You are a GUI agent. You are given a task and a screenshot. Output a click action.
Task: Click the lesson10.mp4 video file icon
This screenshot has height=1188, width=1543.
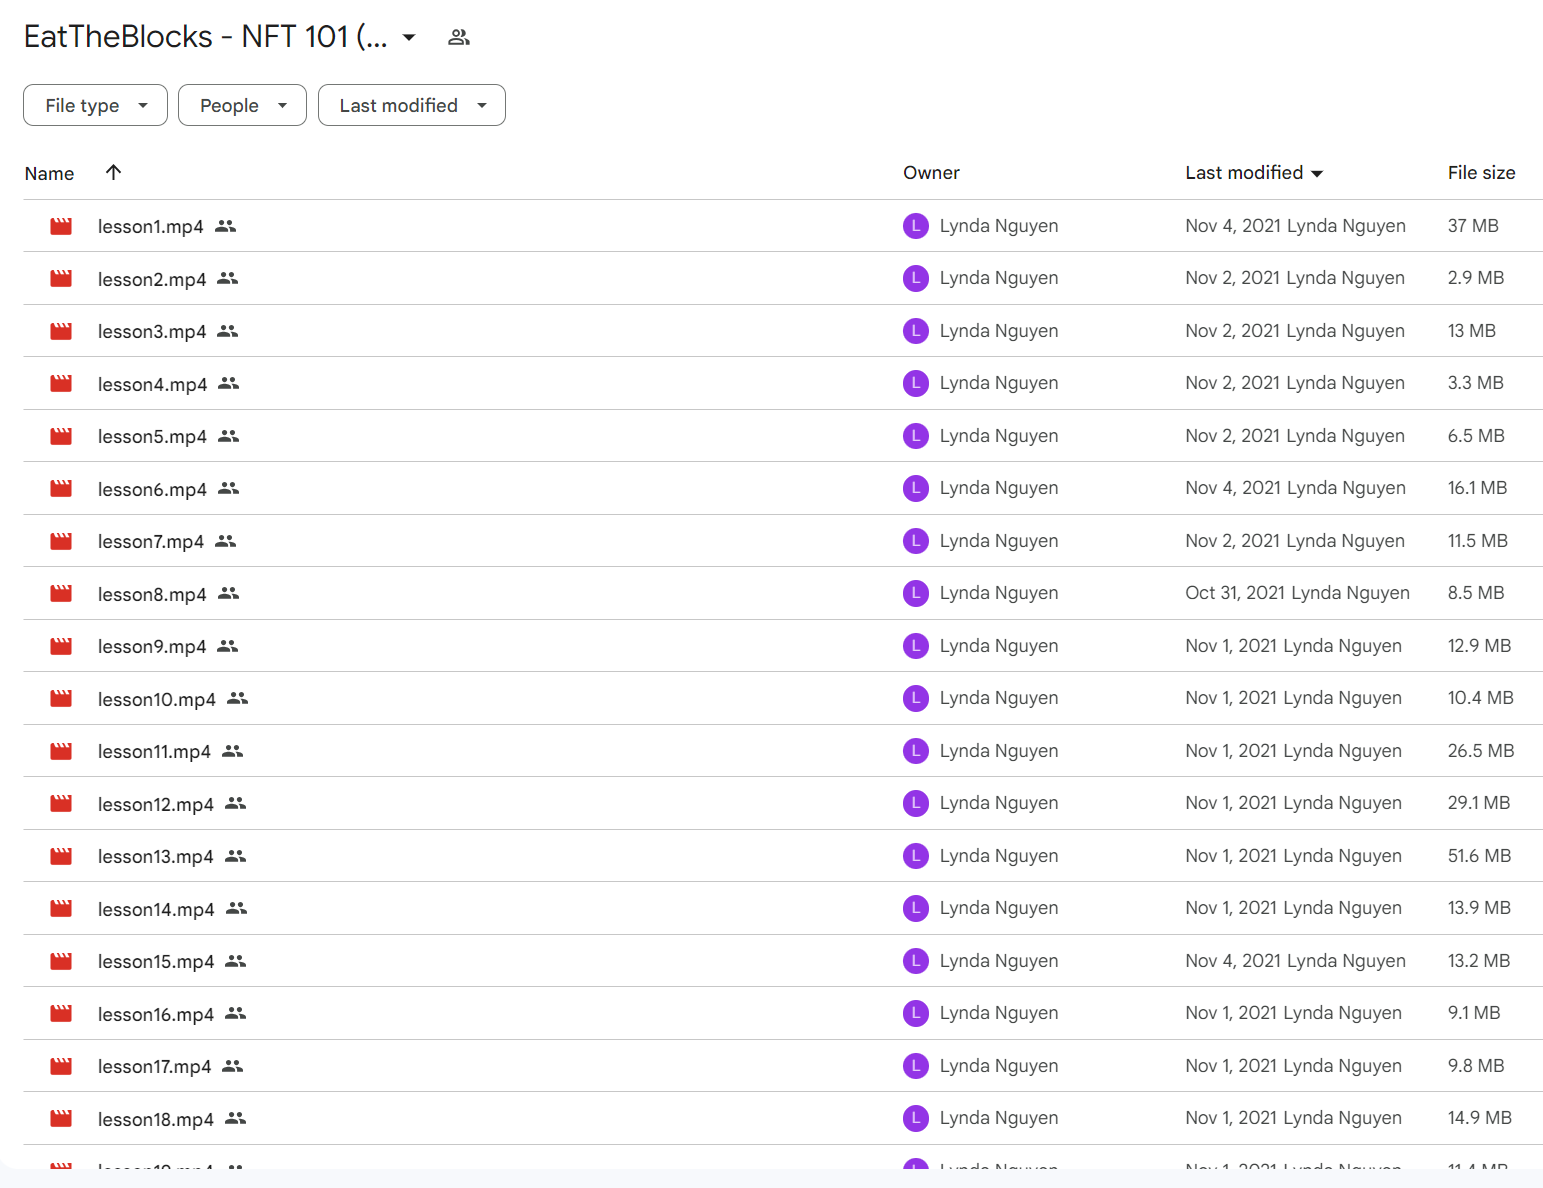61,698
